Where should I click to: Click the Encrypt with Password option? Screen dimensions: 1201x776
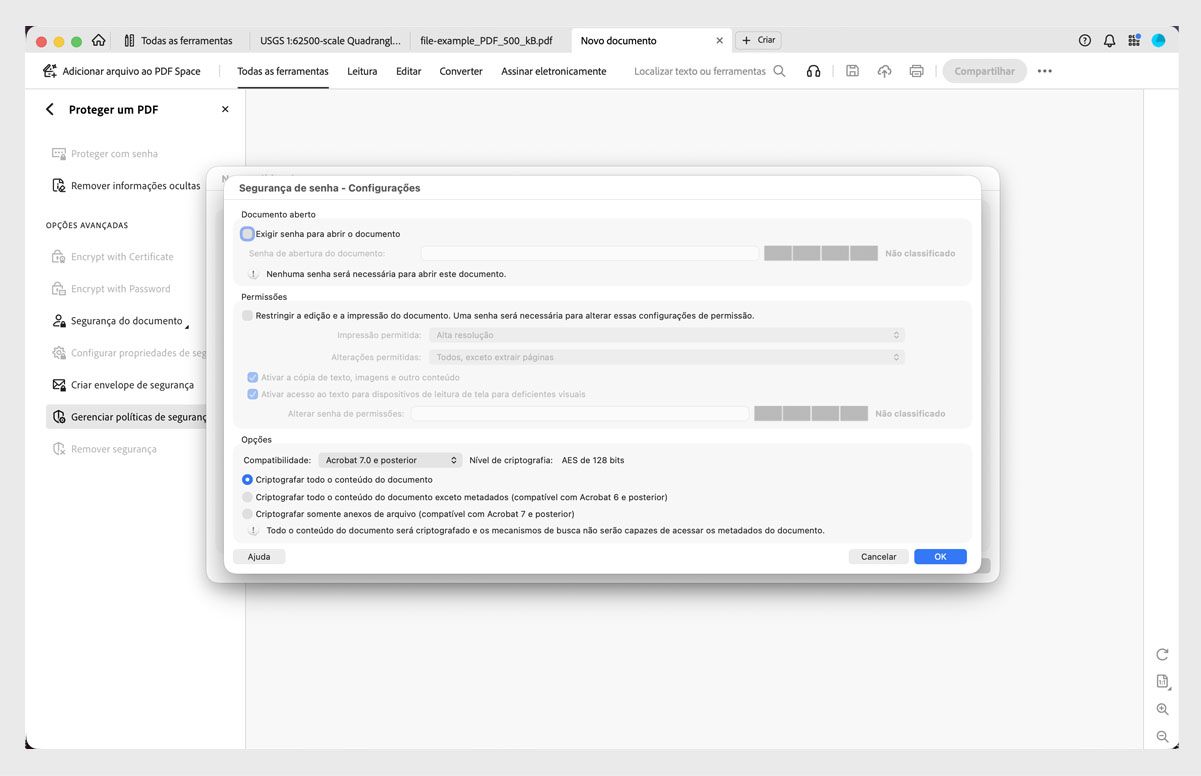(x=111, y=289)
